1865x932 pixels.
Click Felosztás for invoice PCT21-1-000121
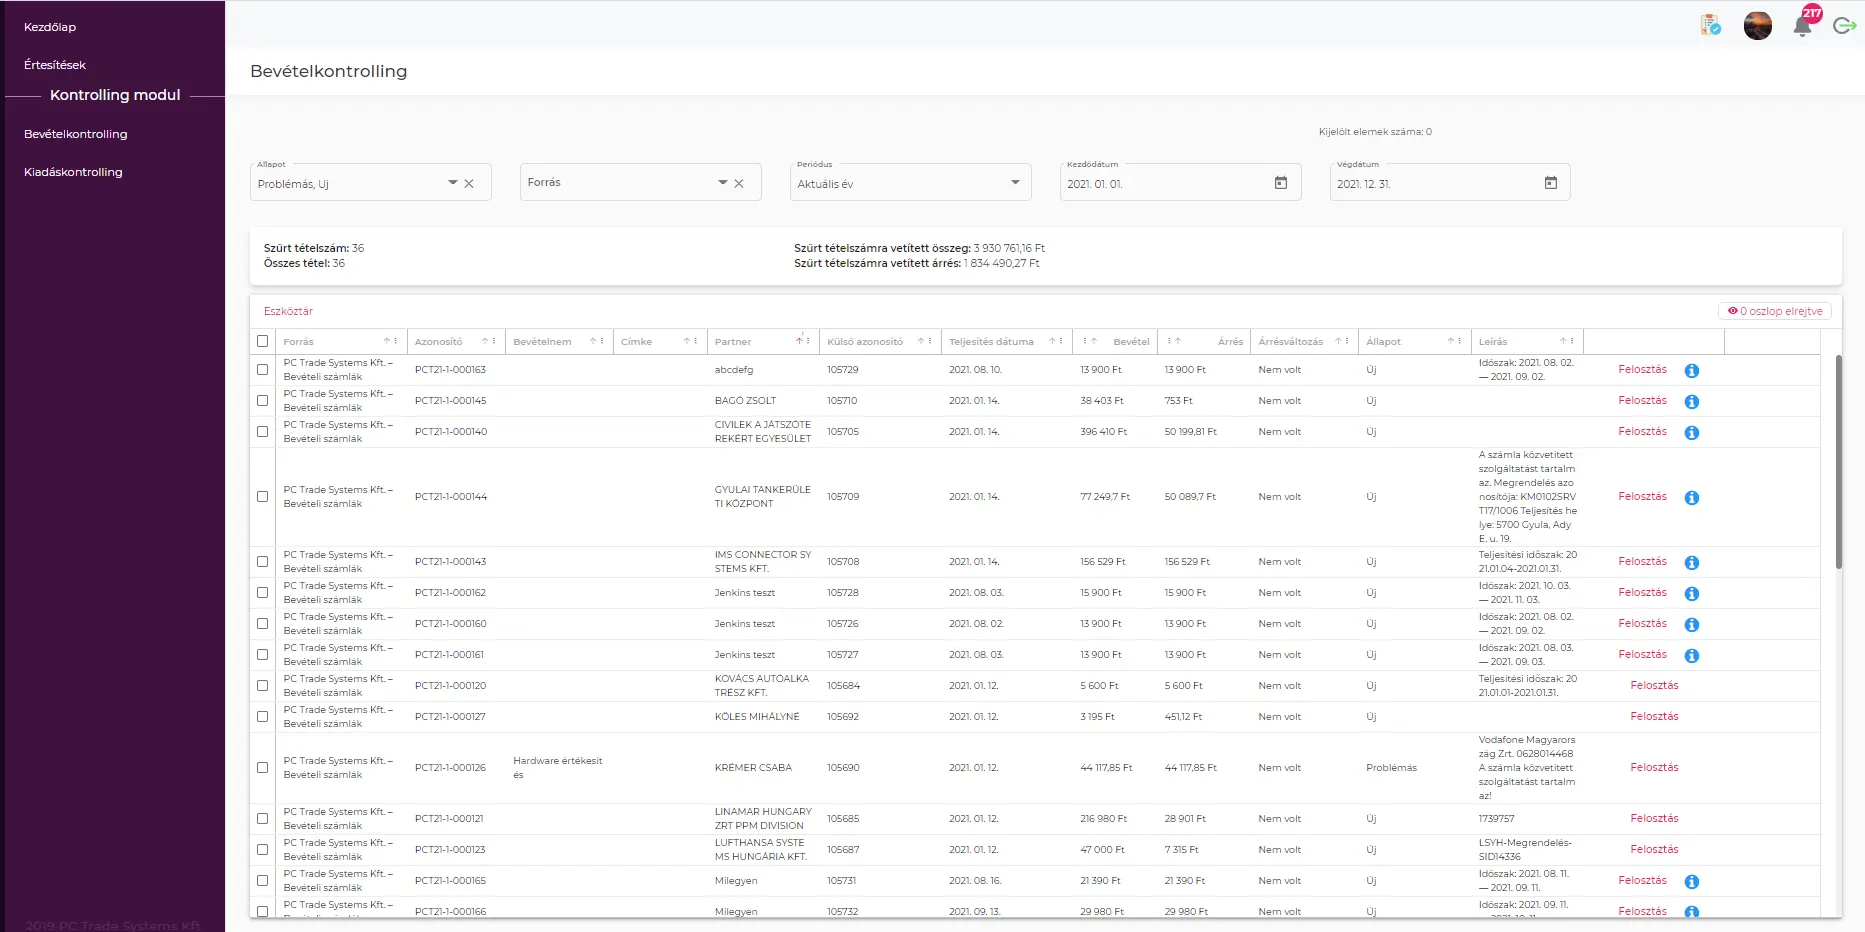[x=1654, y=818]
